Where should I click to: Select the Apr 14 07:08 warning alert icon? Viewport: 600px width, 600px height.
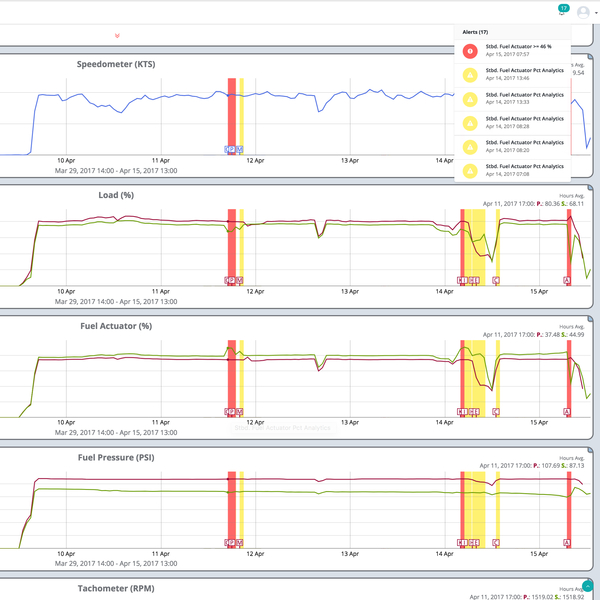(x=470, y=170)
